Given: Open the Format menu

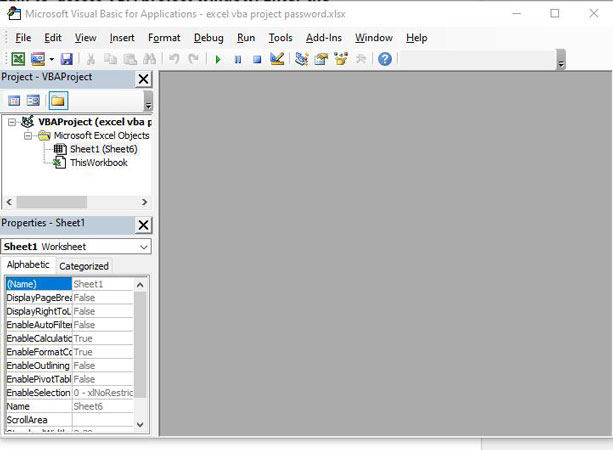Looking at the screenshot, I should [x=164, y=38].
